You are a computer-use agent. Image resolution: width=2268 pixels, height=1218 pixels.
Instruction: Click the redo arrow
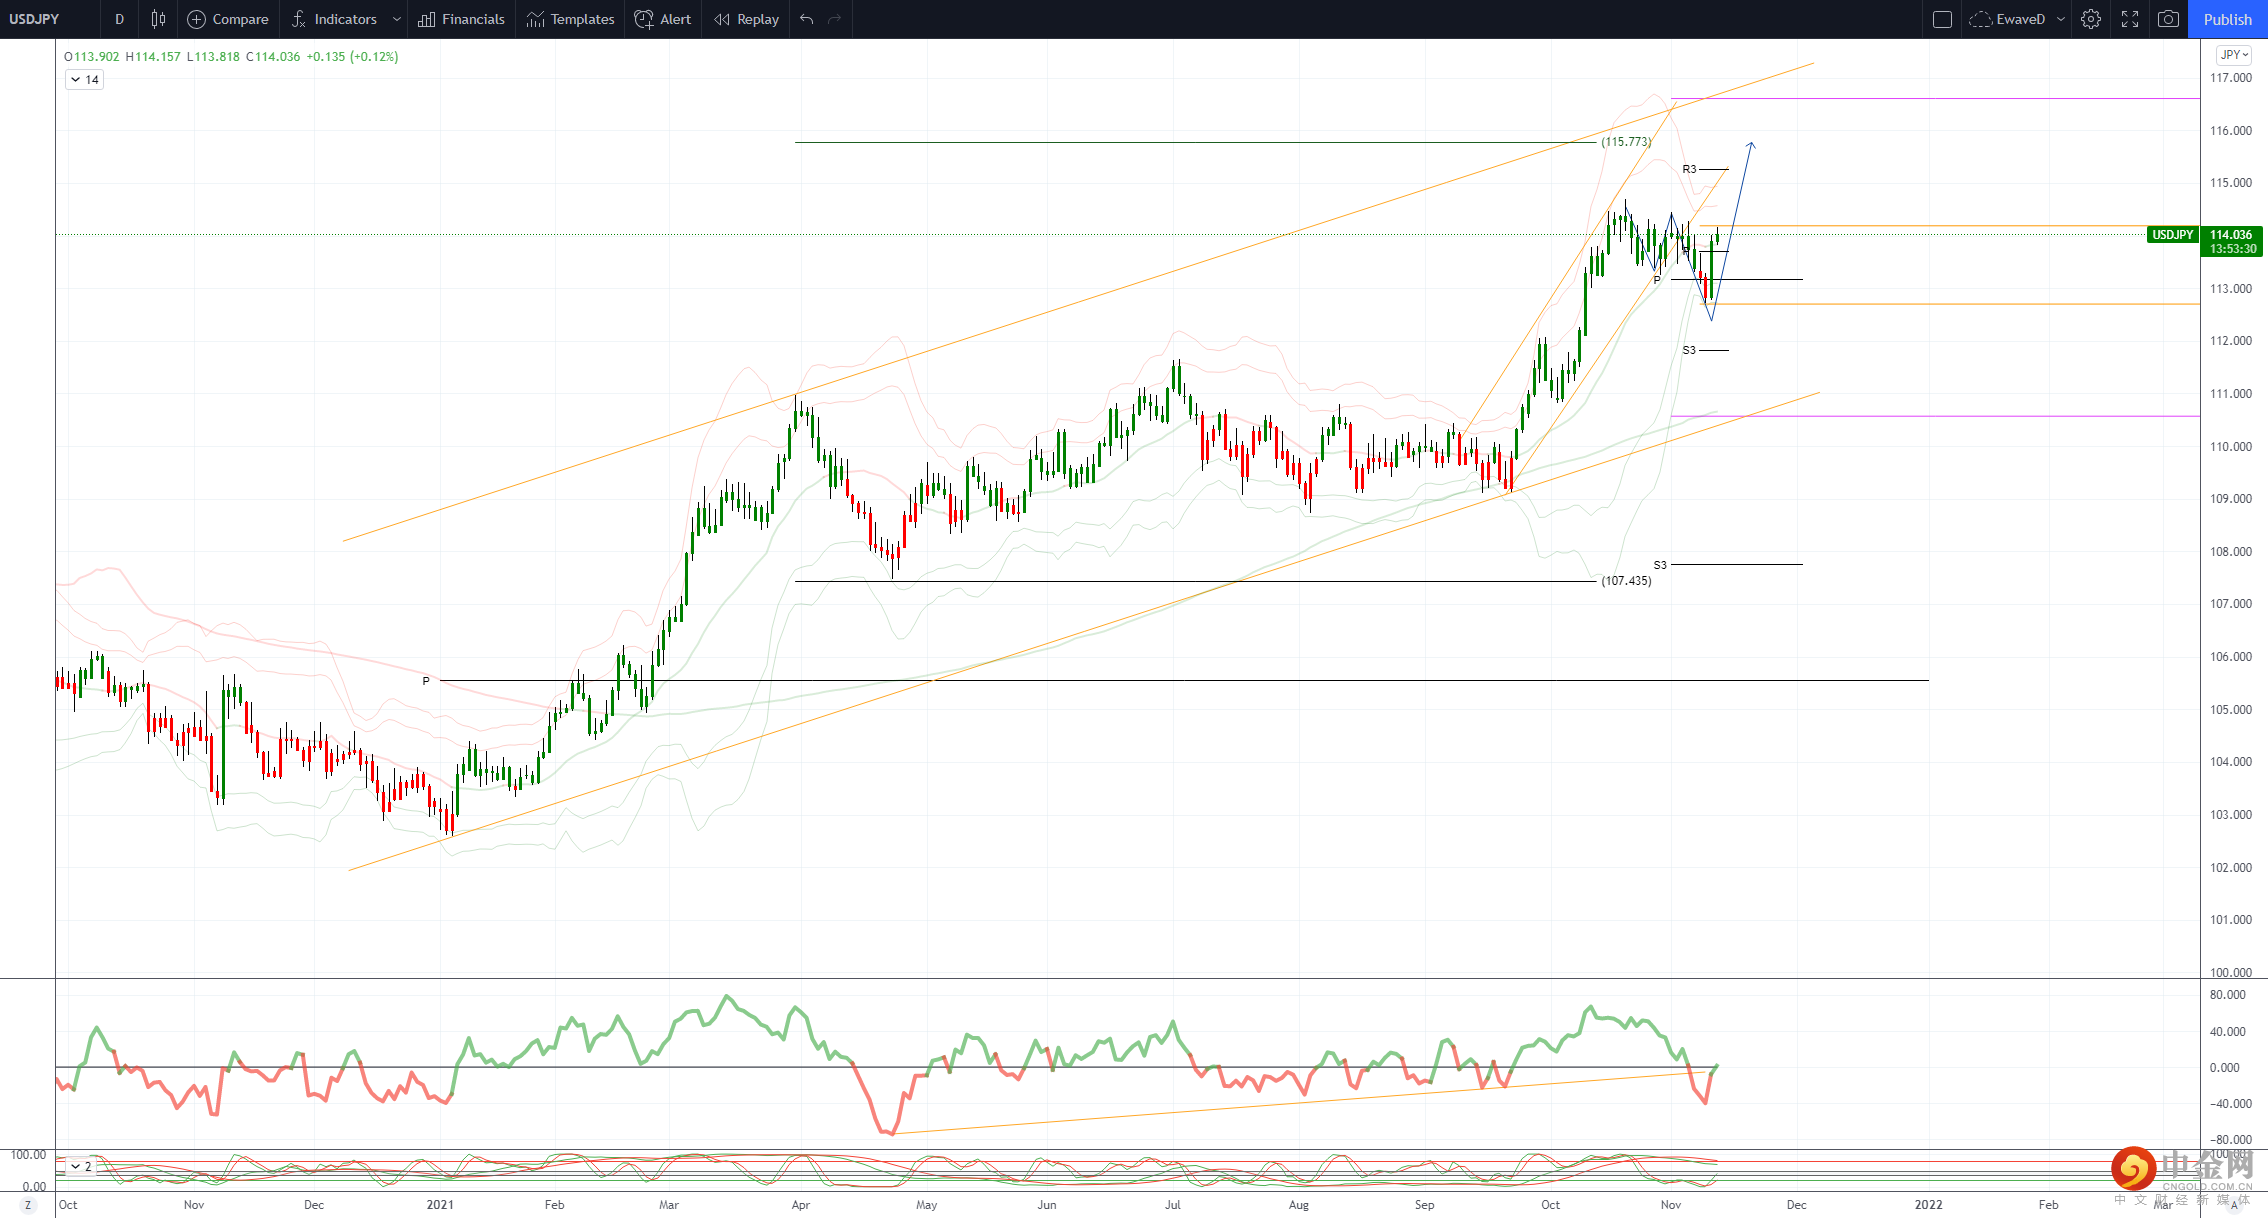point(835,19)
